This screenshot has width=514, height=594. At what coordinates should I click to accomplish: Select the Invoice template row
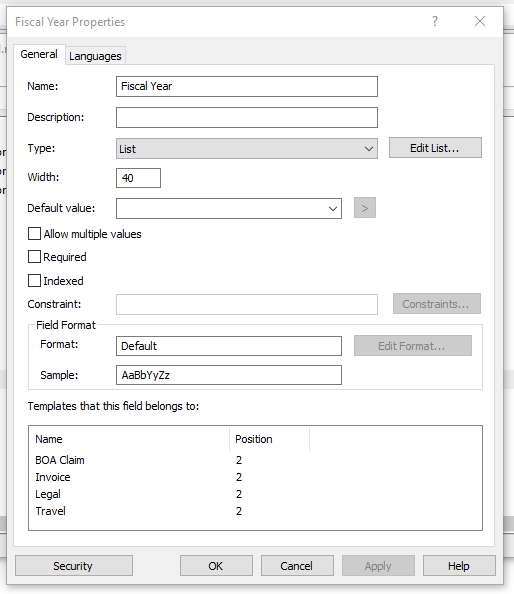255,477
